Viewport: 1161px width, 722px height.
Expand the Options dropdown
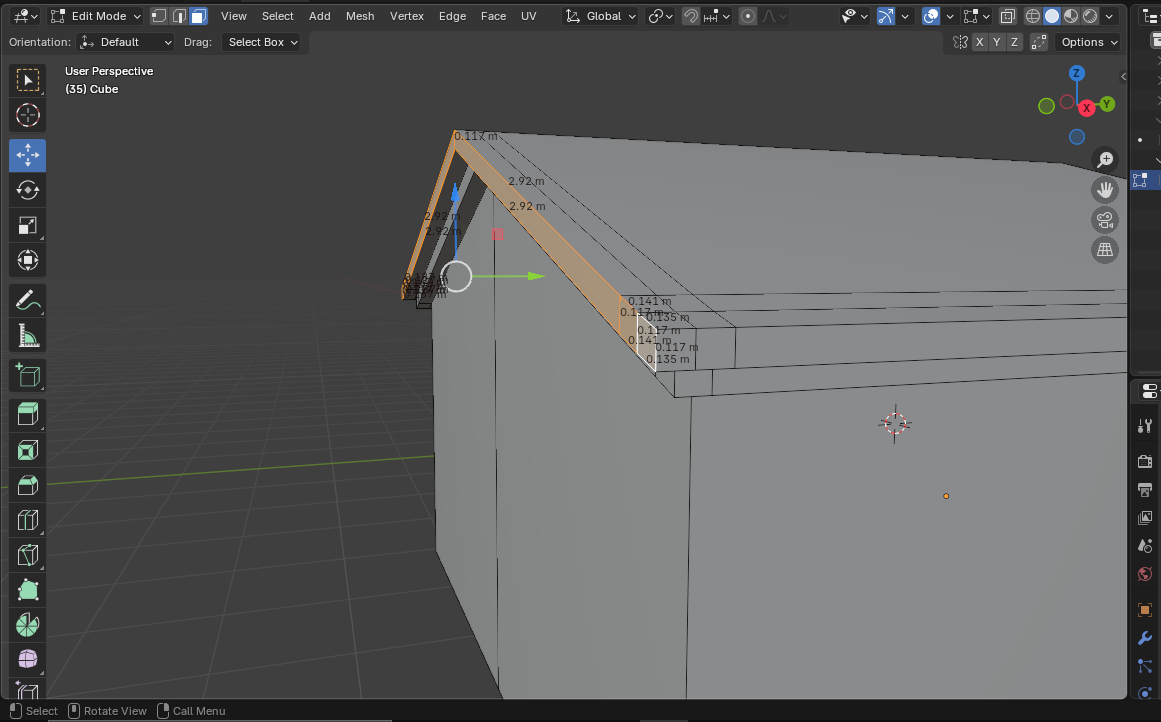coord(1088,42)
